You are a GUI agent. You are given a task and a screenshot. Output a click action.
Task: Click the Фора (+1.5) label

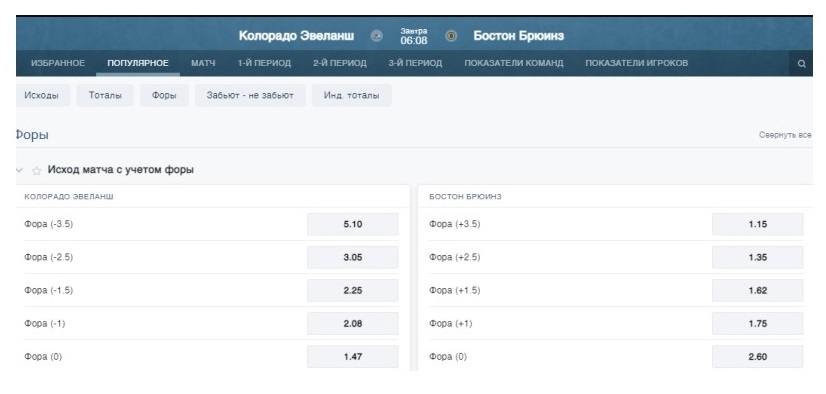455,291
